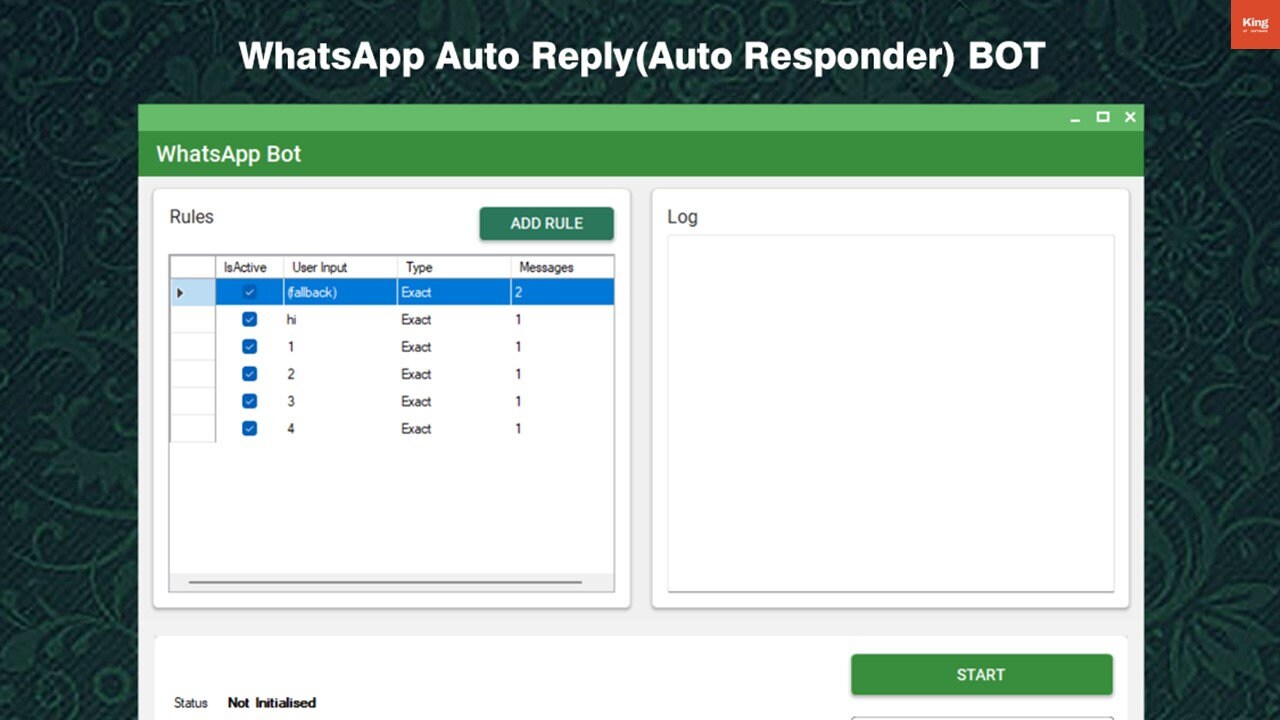1280x720 pixels.
Task: Sort by the User Input column header
Action: (x=340, y=267)
